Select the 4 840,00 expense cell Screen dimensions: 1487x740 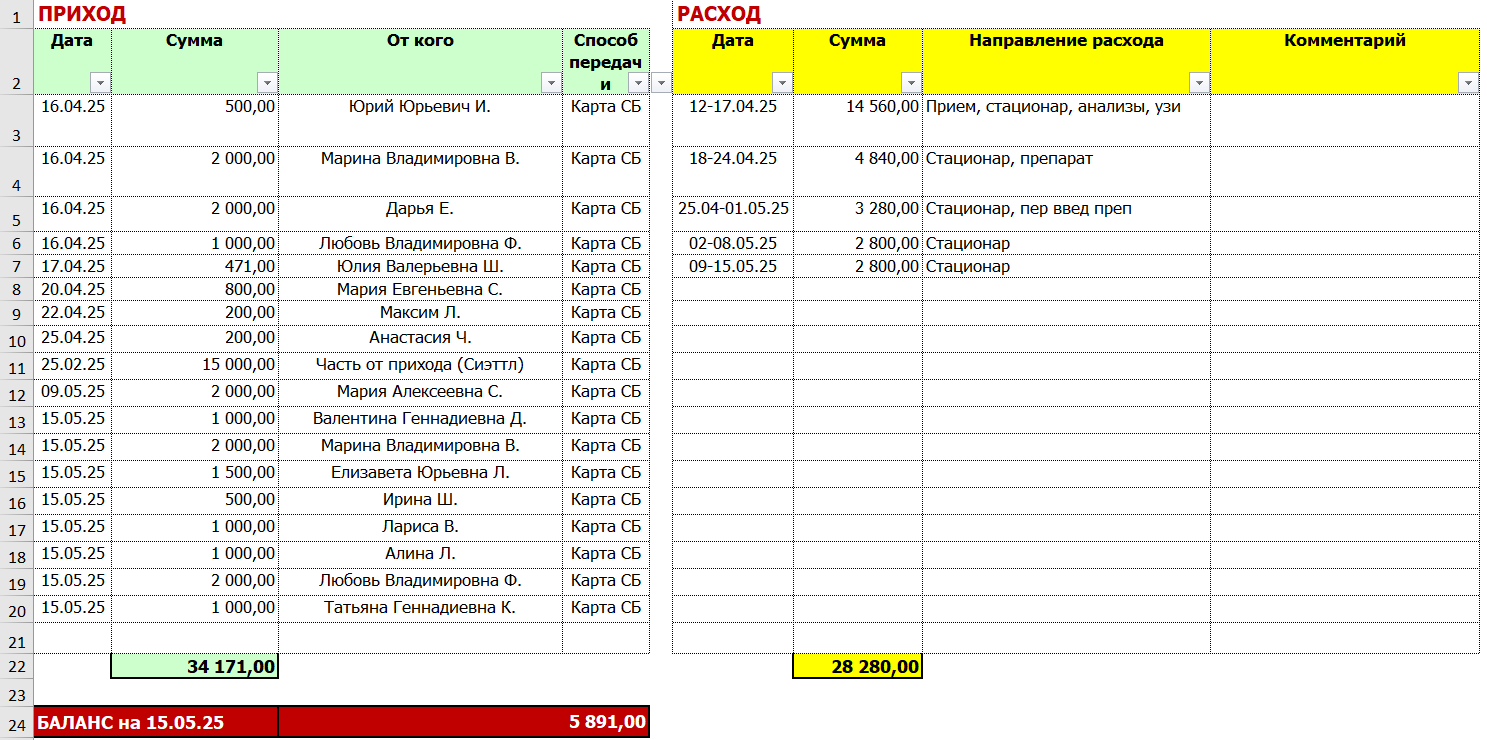point(858,172)
